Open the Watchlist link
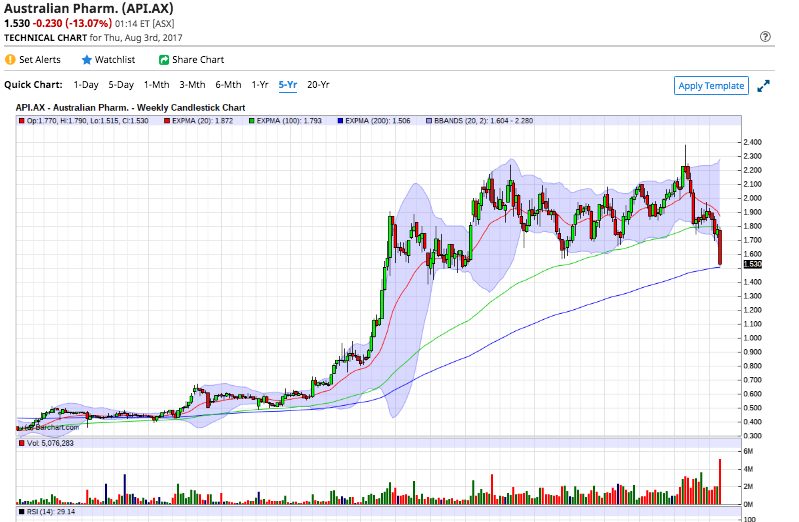 click(x=115, y=60)
